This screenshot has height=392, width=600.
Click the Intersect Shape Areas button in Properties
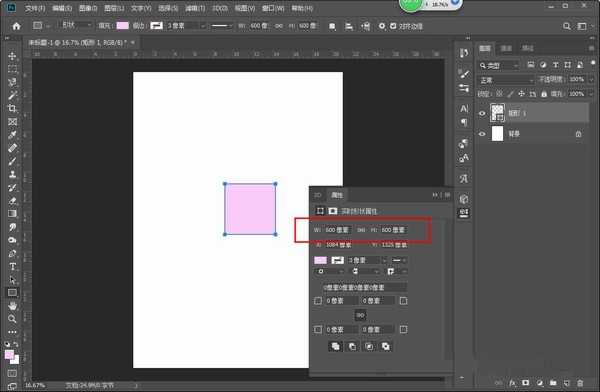pyautogui.click(x=369, y=346)
